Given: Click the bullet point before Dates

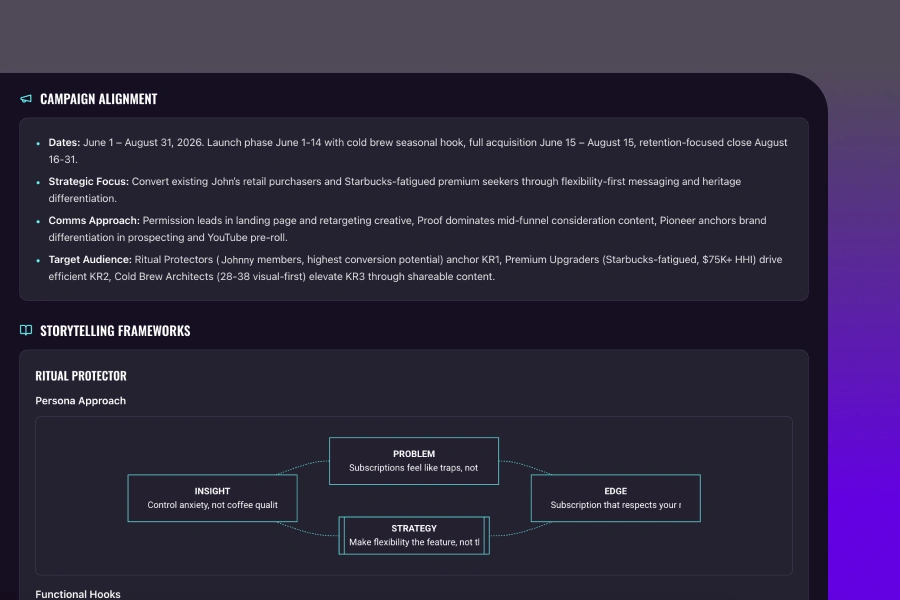Looking at the screenshot, I should pos(38,144).
